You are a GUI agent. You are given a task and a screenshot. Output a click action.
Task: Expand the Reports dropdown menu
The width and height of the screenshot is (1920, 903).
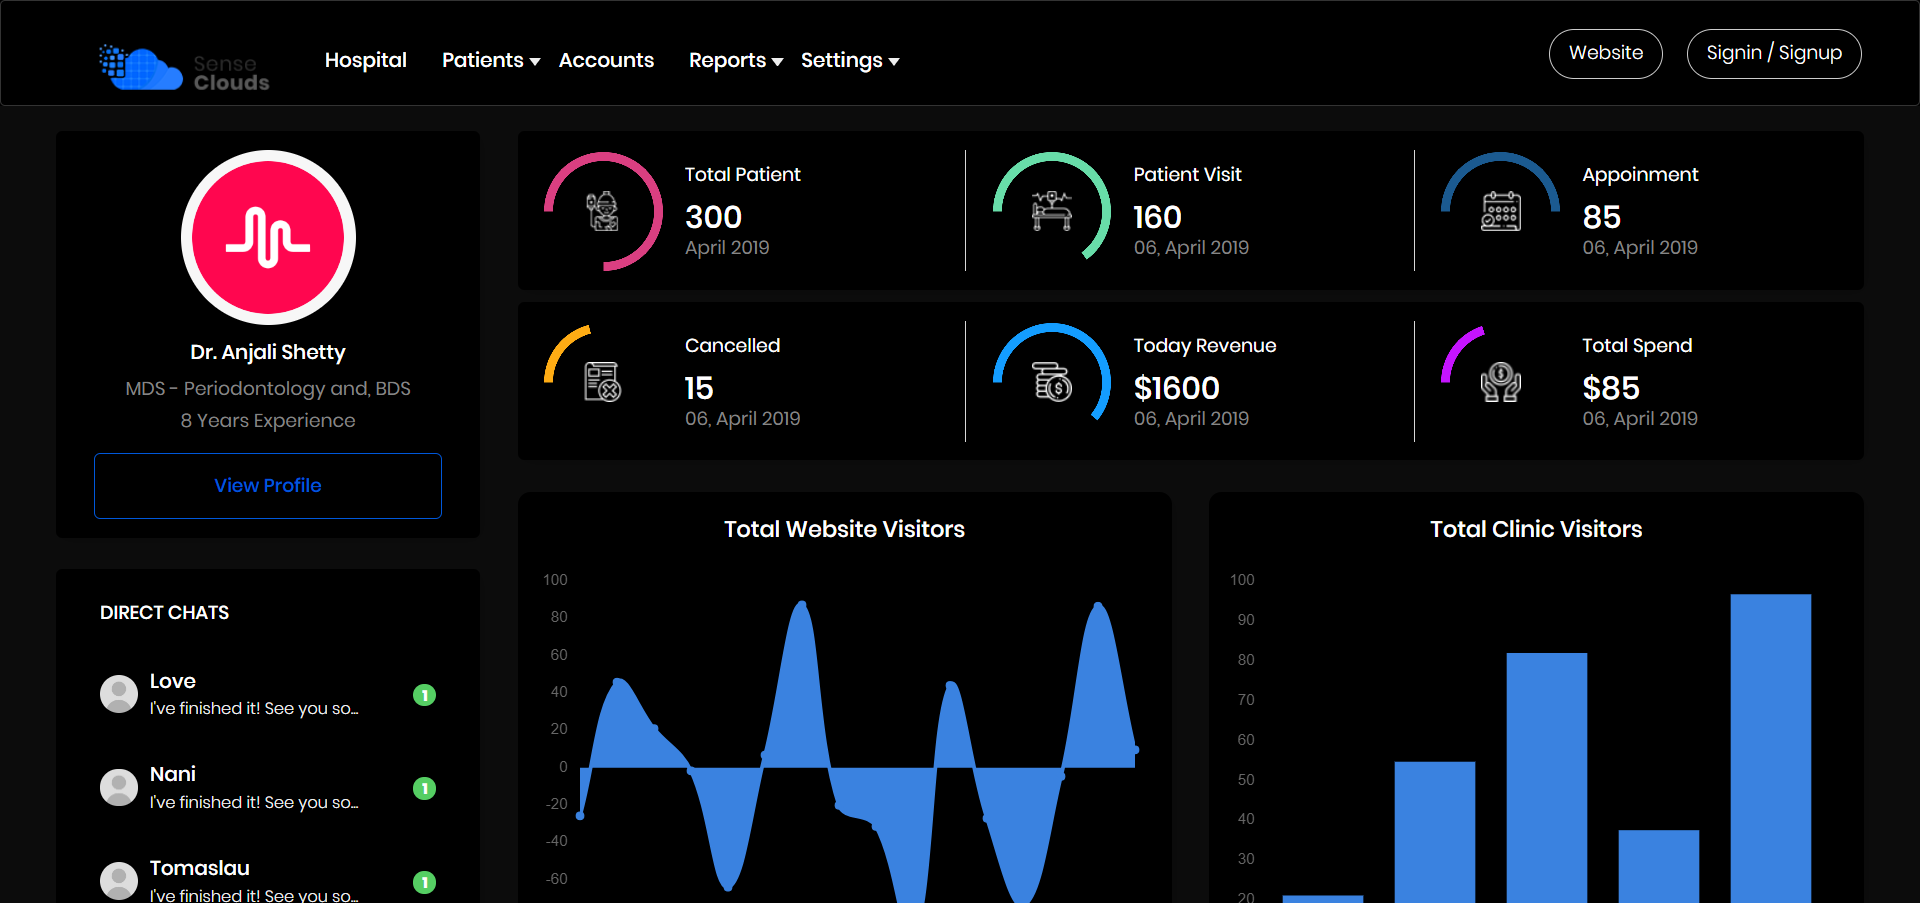[736, 60]
